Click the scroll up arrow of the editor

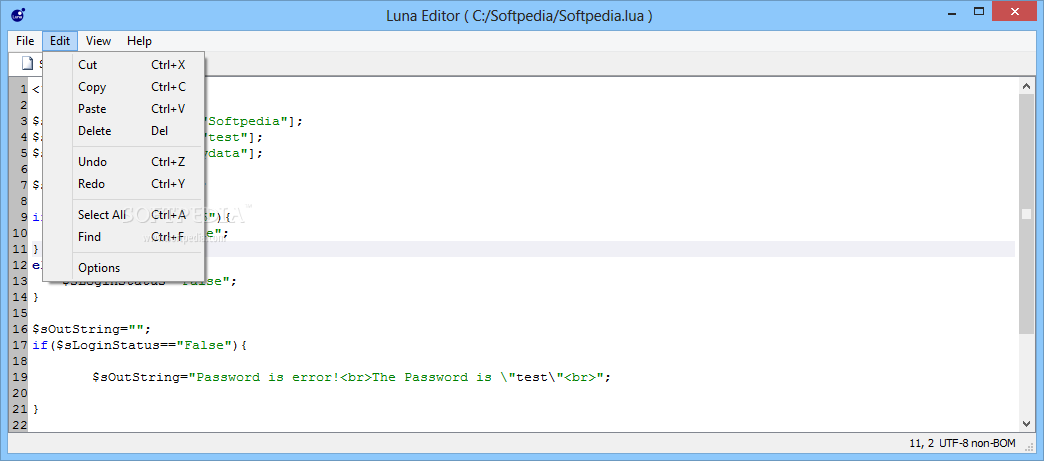pos(1026,85)
